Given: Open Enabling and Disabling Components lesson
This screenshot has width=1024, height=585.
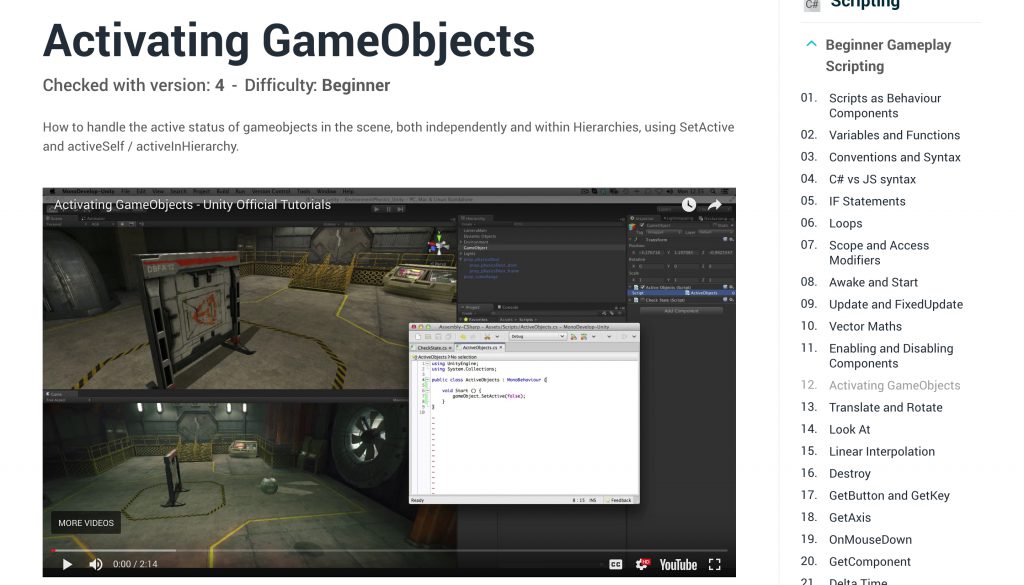Looking at the screenshot, I should click(x=891, y=356).
